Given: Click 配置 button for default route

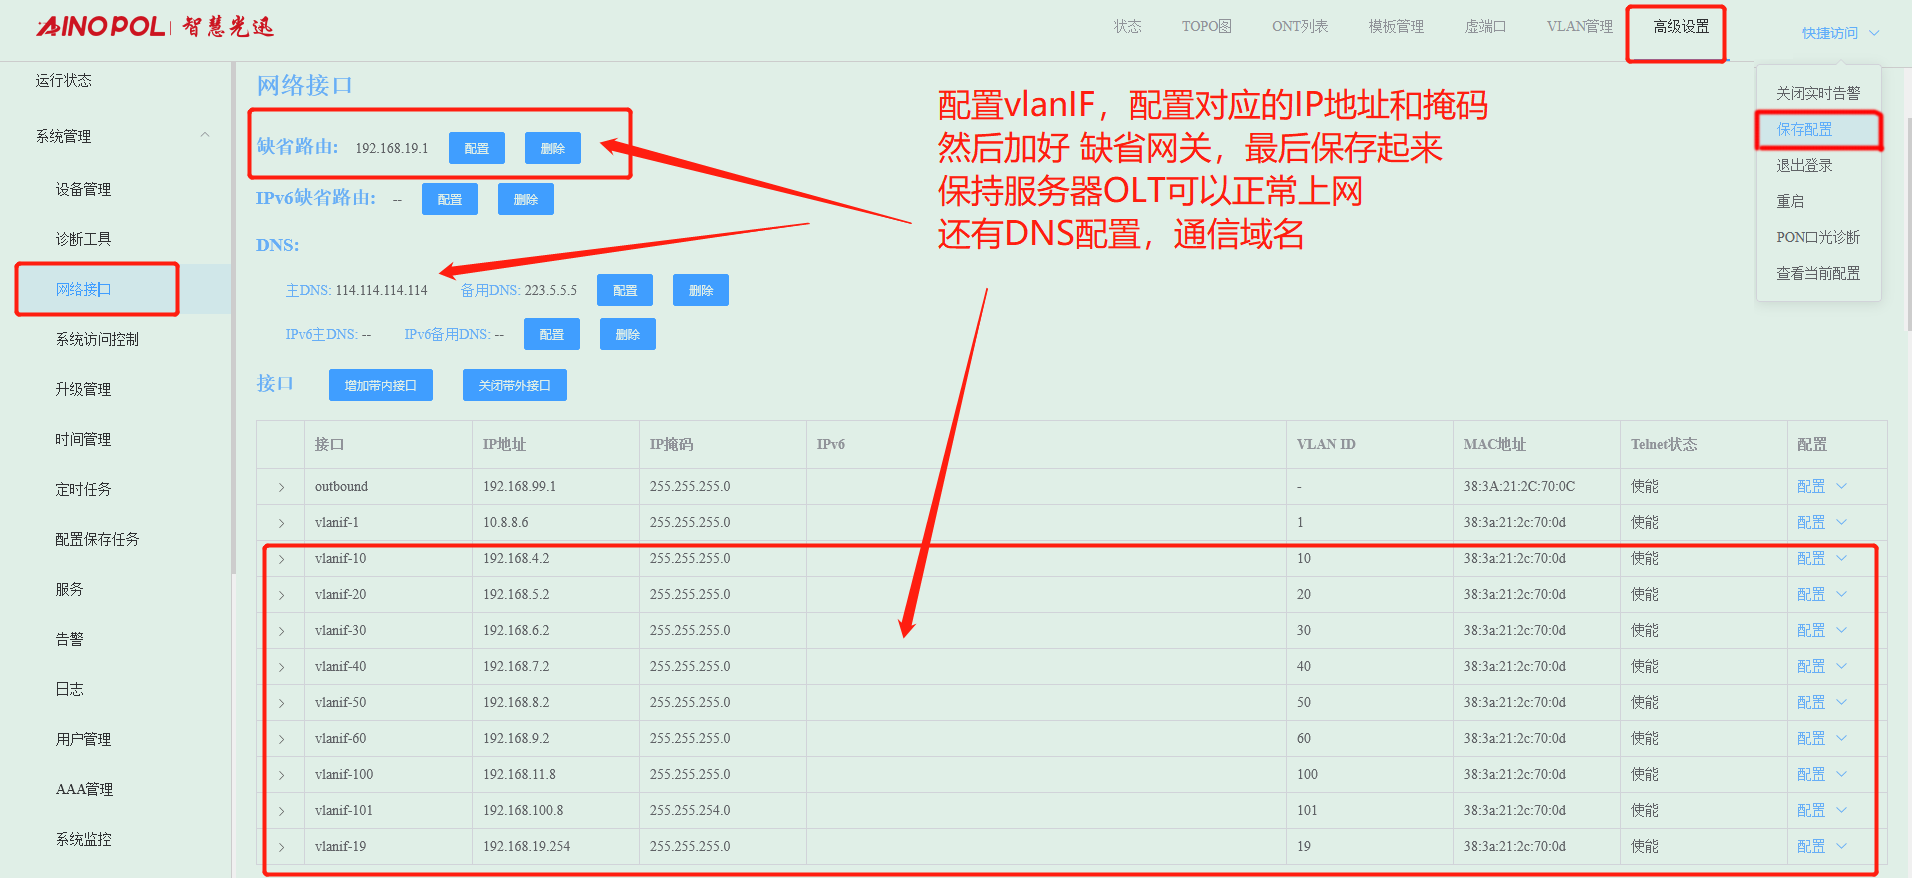Looking at the screenshot, I should pyautogui.click(x=476, y=148).
